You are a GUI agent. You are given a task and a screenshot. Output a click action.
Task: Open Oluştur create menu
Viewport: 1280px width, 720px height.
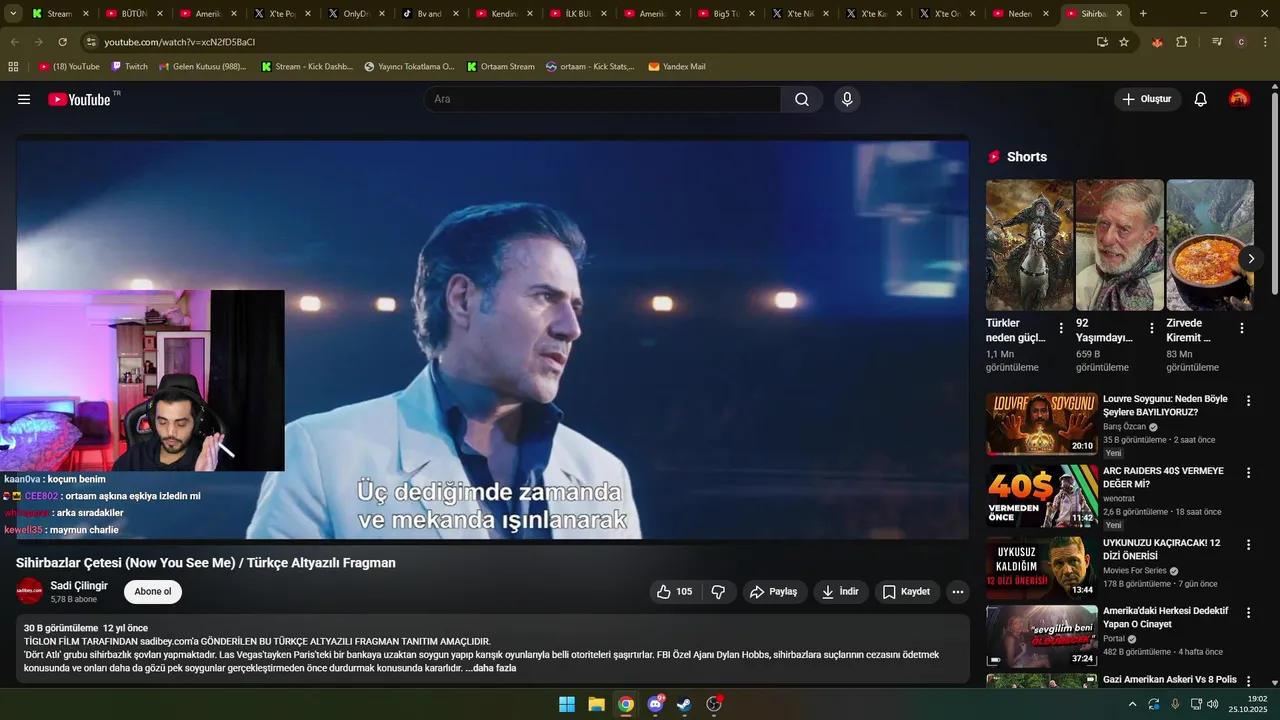pyautogui.click(x=1147, y=99)
